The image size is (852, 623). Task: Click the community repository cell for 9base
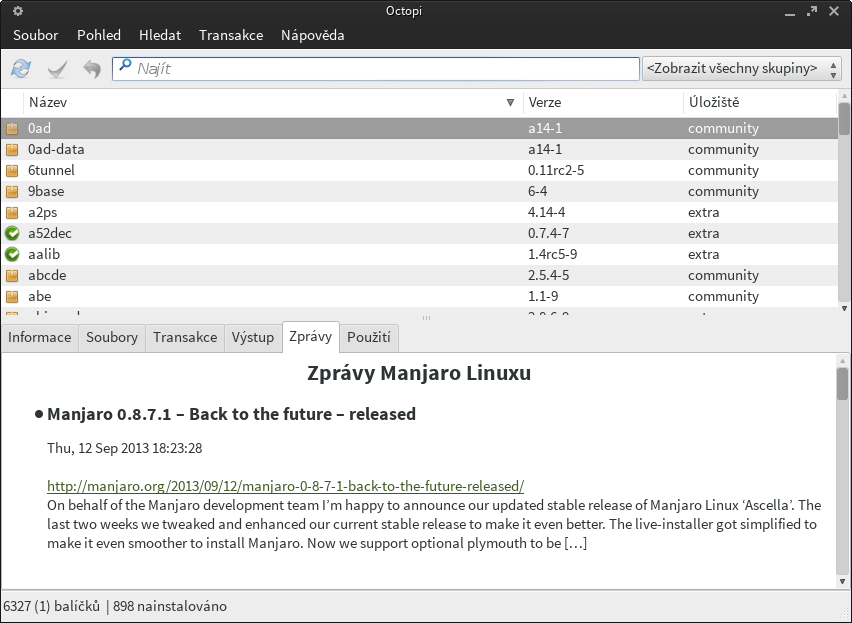(x=723, y=192)
